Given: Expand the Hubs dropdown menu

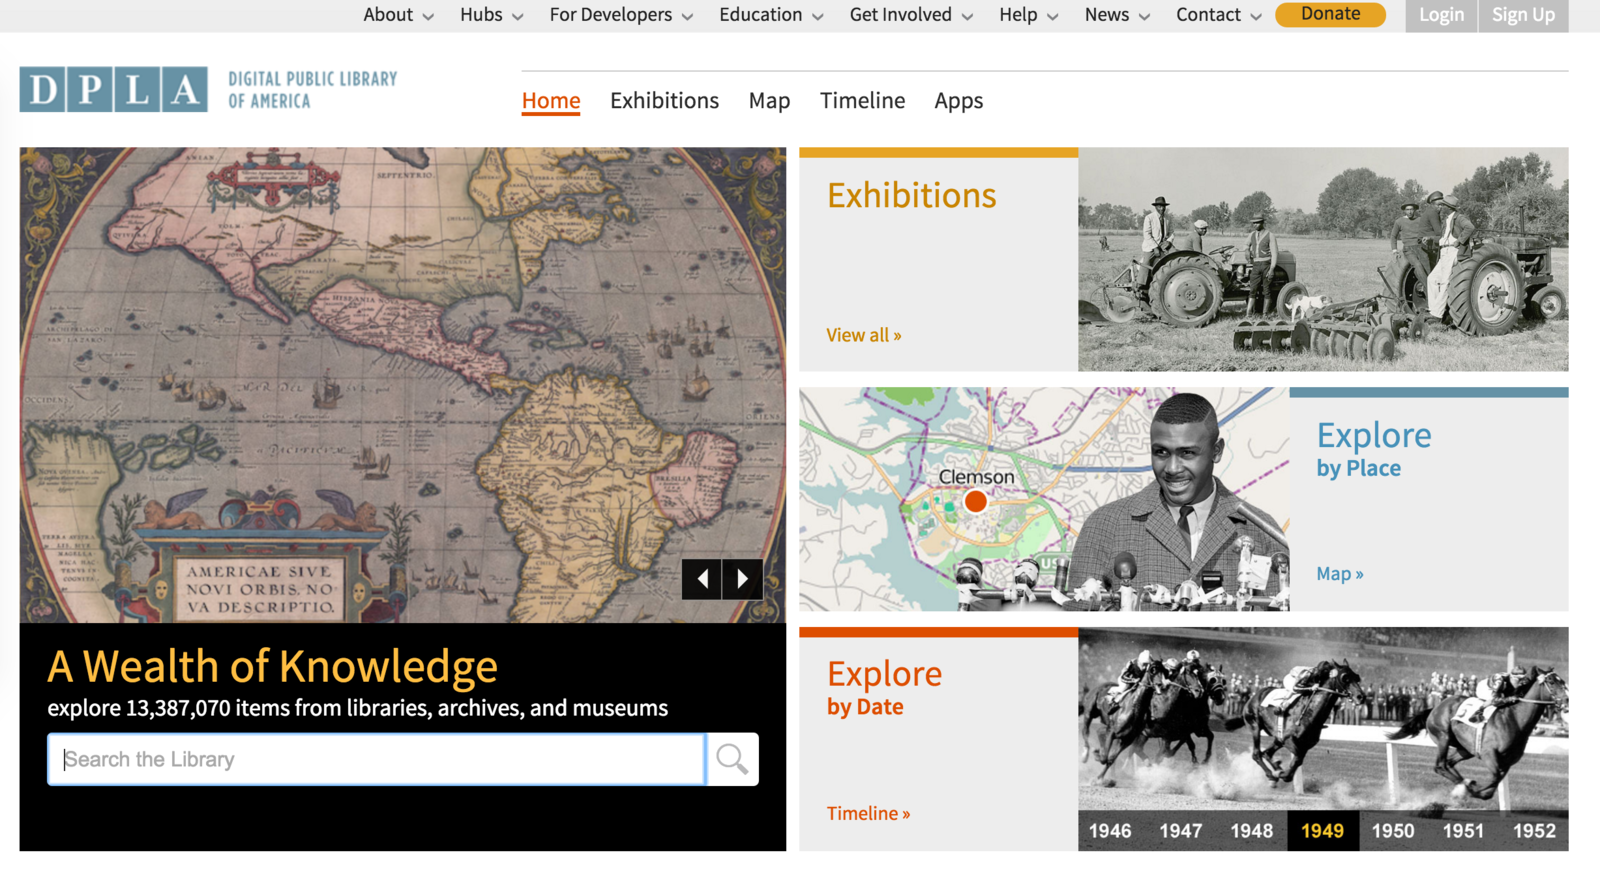Looking at the screenshot, I should tap(491, 15).
